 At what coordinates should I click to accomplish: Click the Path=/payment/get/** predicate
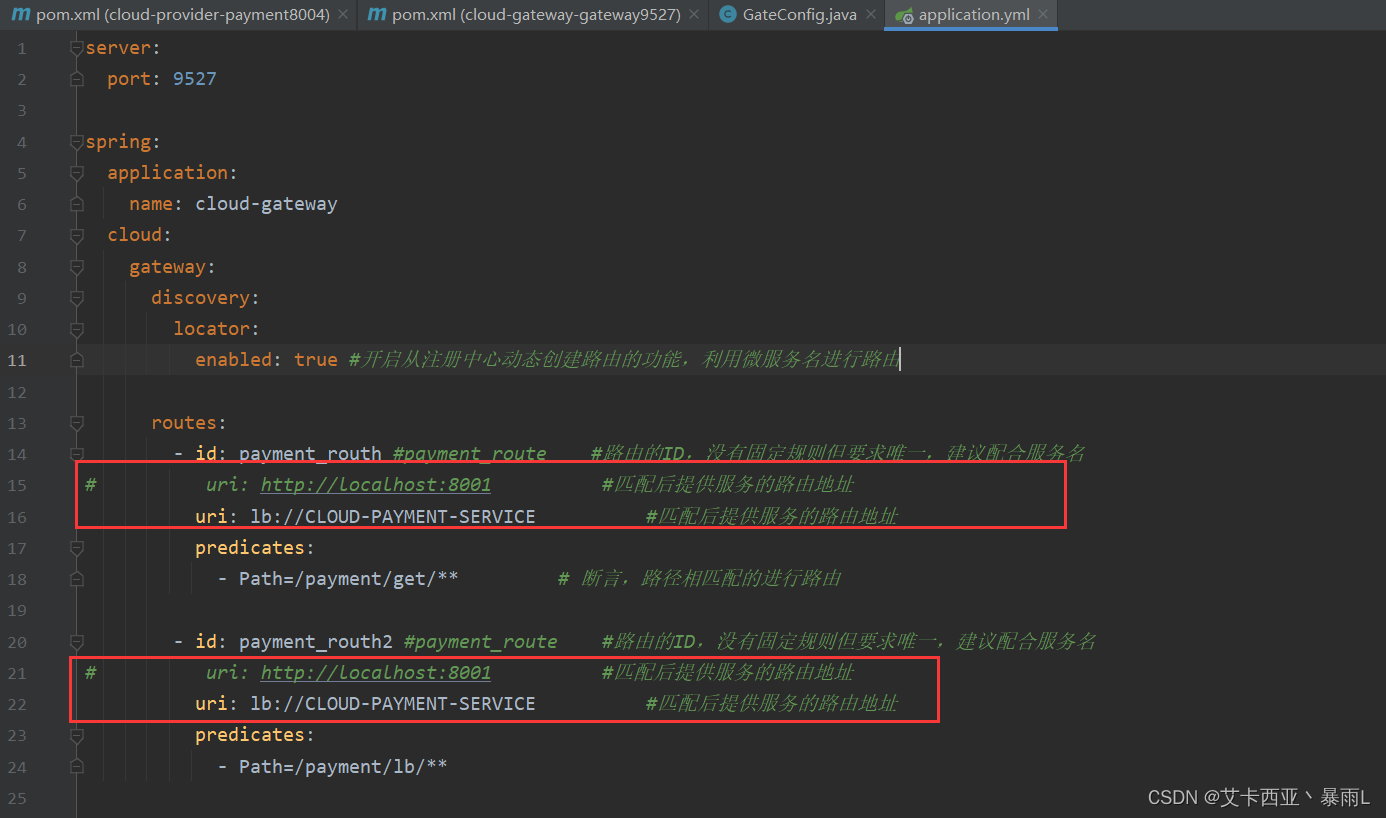tap(348, 579)
